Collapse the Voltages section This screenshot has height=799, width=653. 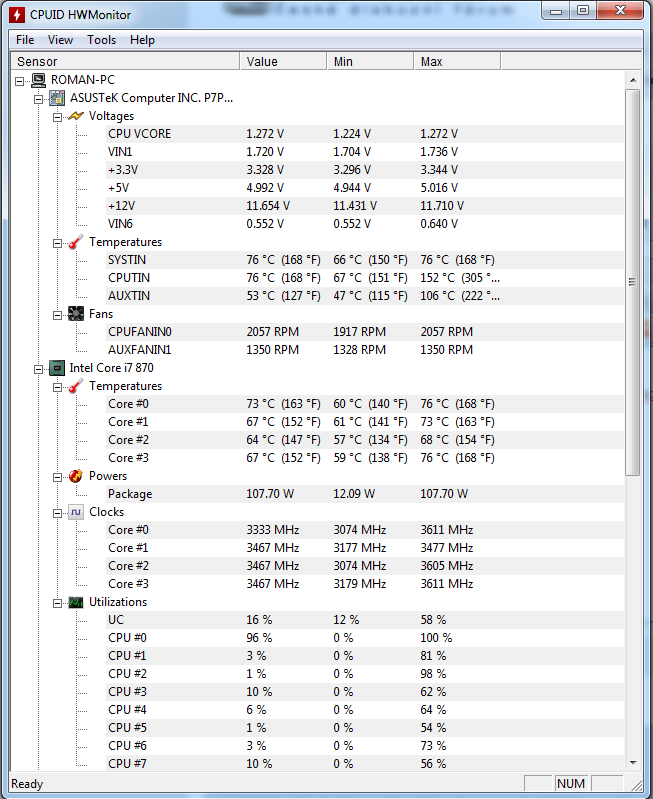coord(58,116)
